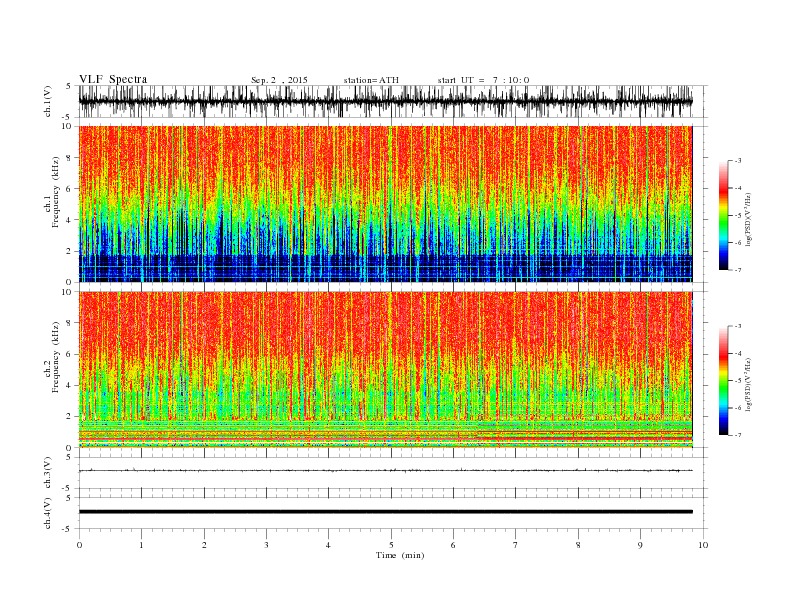This screenshot has height=612, width=792.
Task: Click the ch.2 spectrogram plot area
Action: tap(386, 370)
